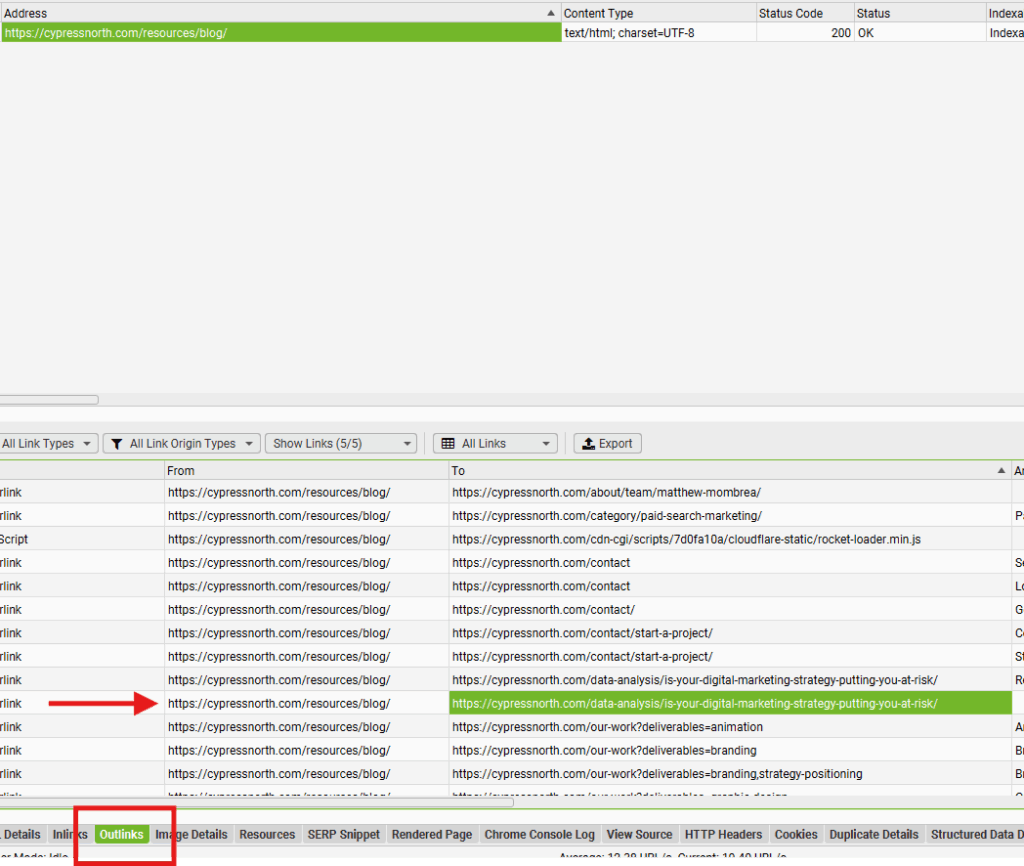Click the 200 status code cell
1024x866 pixels.
(x=805, y=33)
